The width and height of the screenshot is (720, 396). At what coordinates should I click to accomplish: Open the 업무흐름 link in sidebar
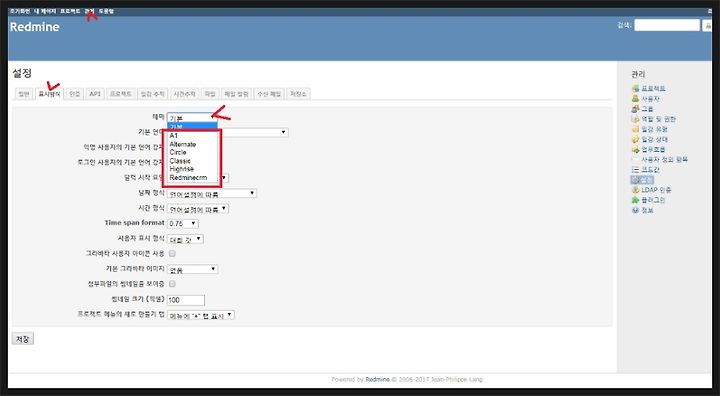point(653,149)
